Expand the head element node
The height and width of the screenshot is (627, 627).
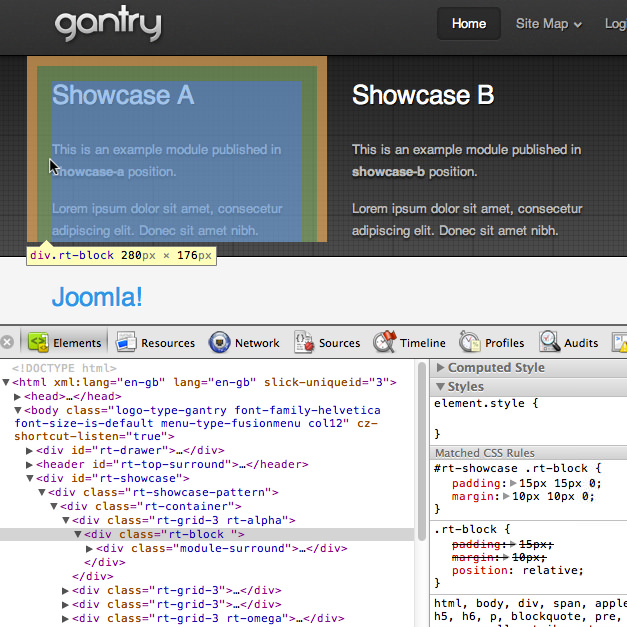(18, 397)
